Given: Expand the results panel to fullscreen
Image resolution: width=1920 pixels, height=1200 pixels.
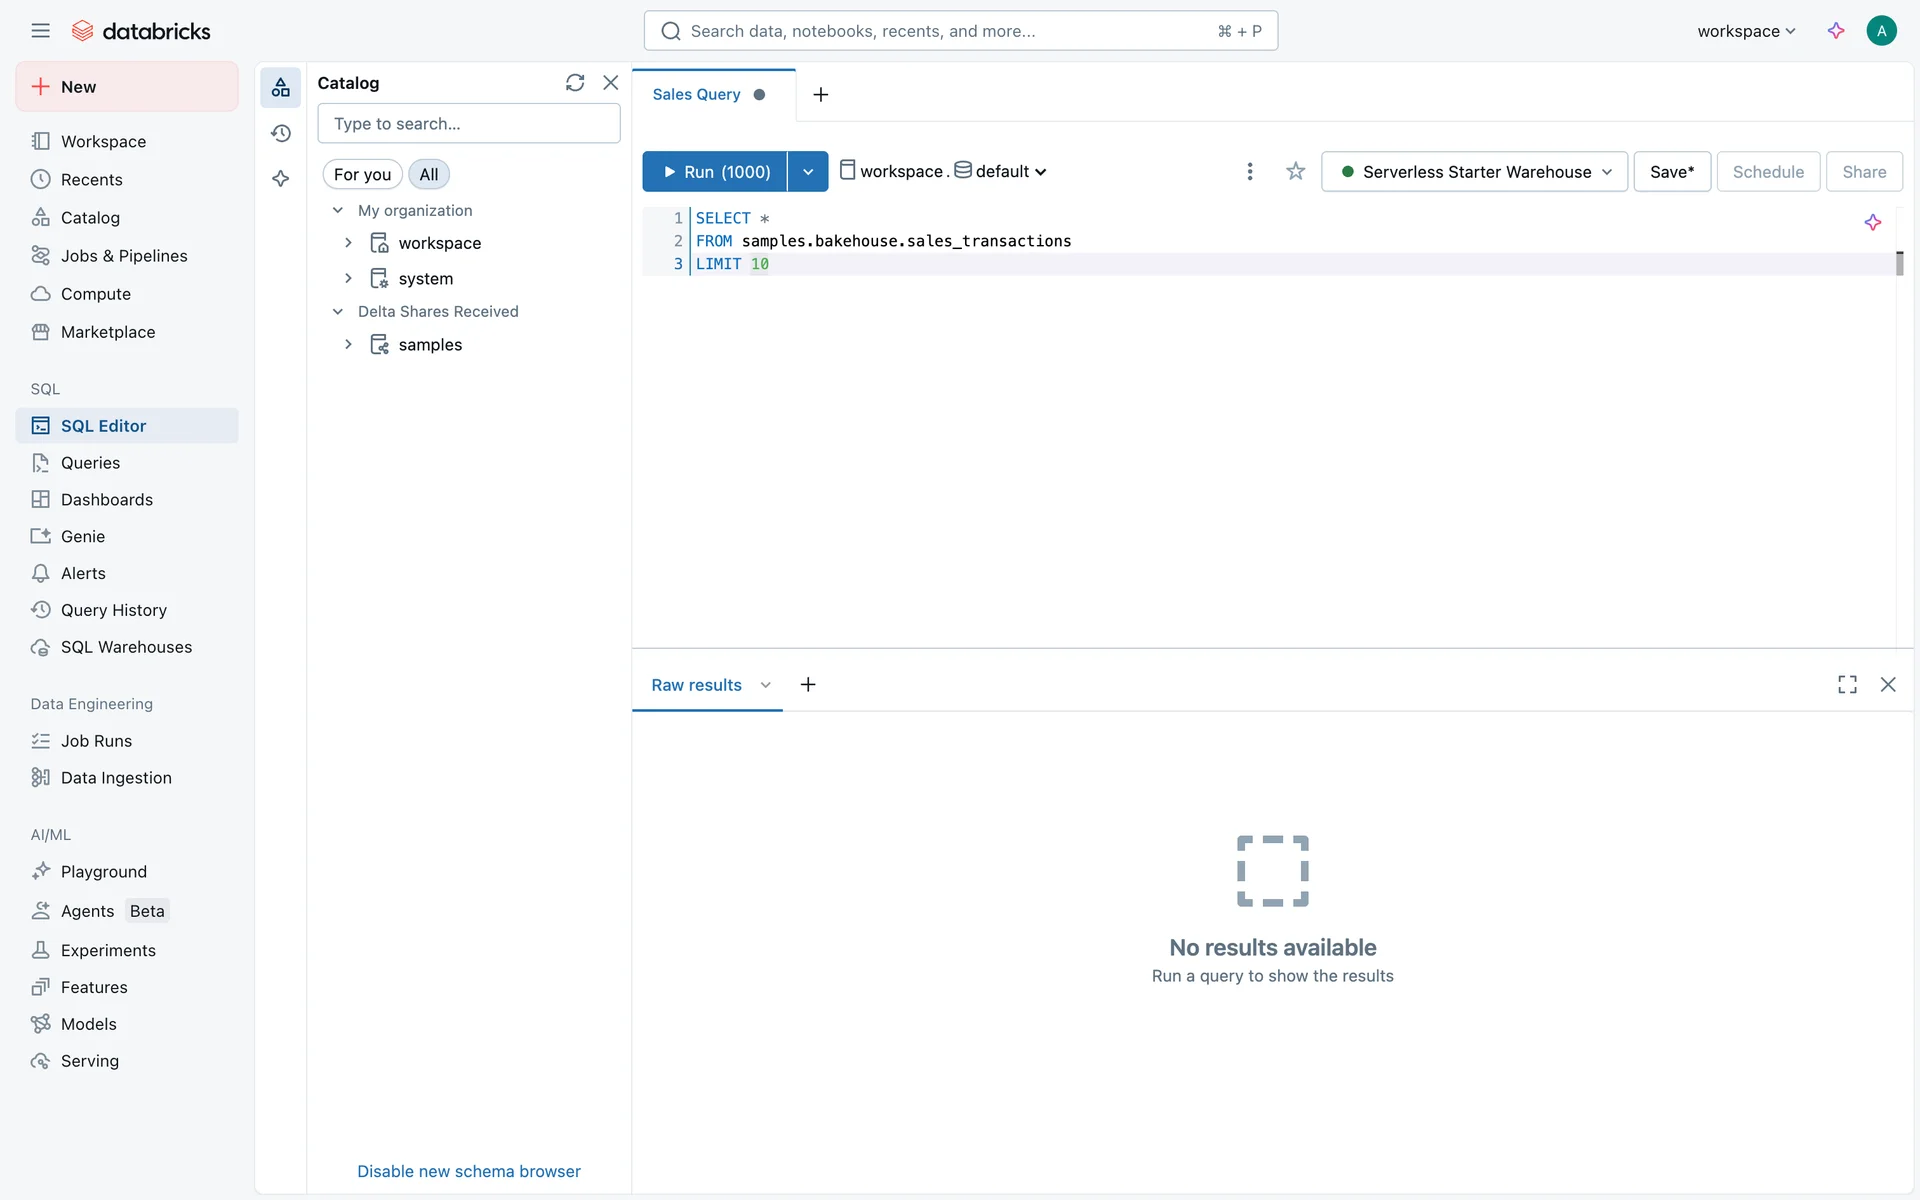Looking at the screenshot, I should click(x=1847, y=685).
